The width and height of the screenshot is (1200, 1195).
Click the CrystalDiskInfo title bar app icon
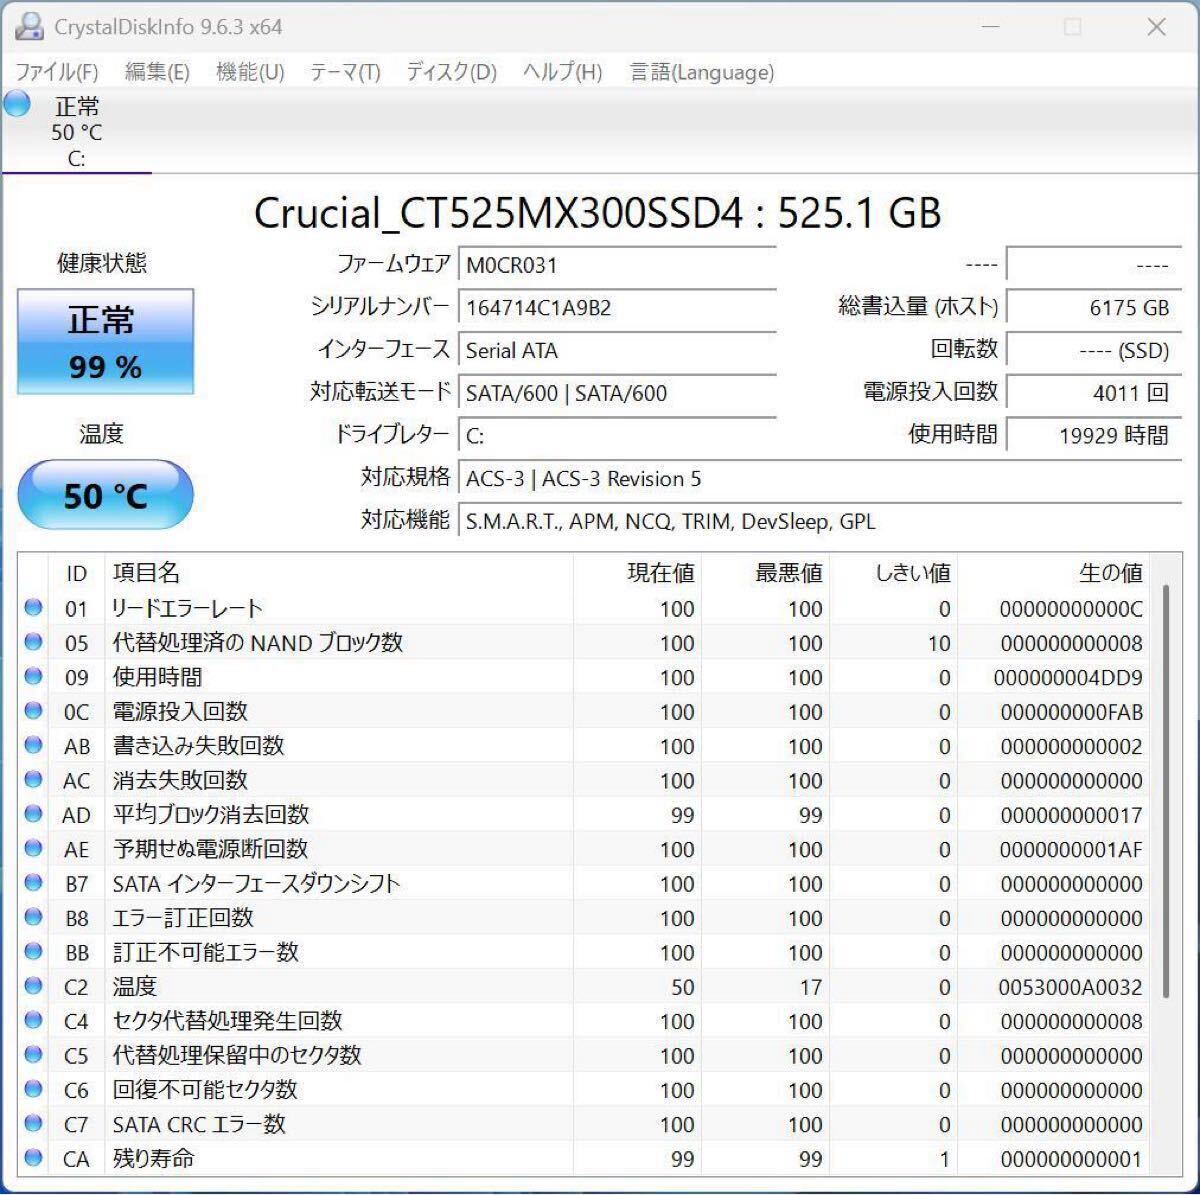point(29,27)
